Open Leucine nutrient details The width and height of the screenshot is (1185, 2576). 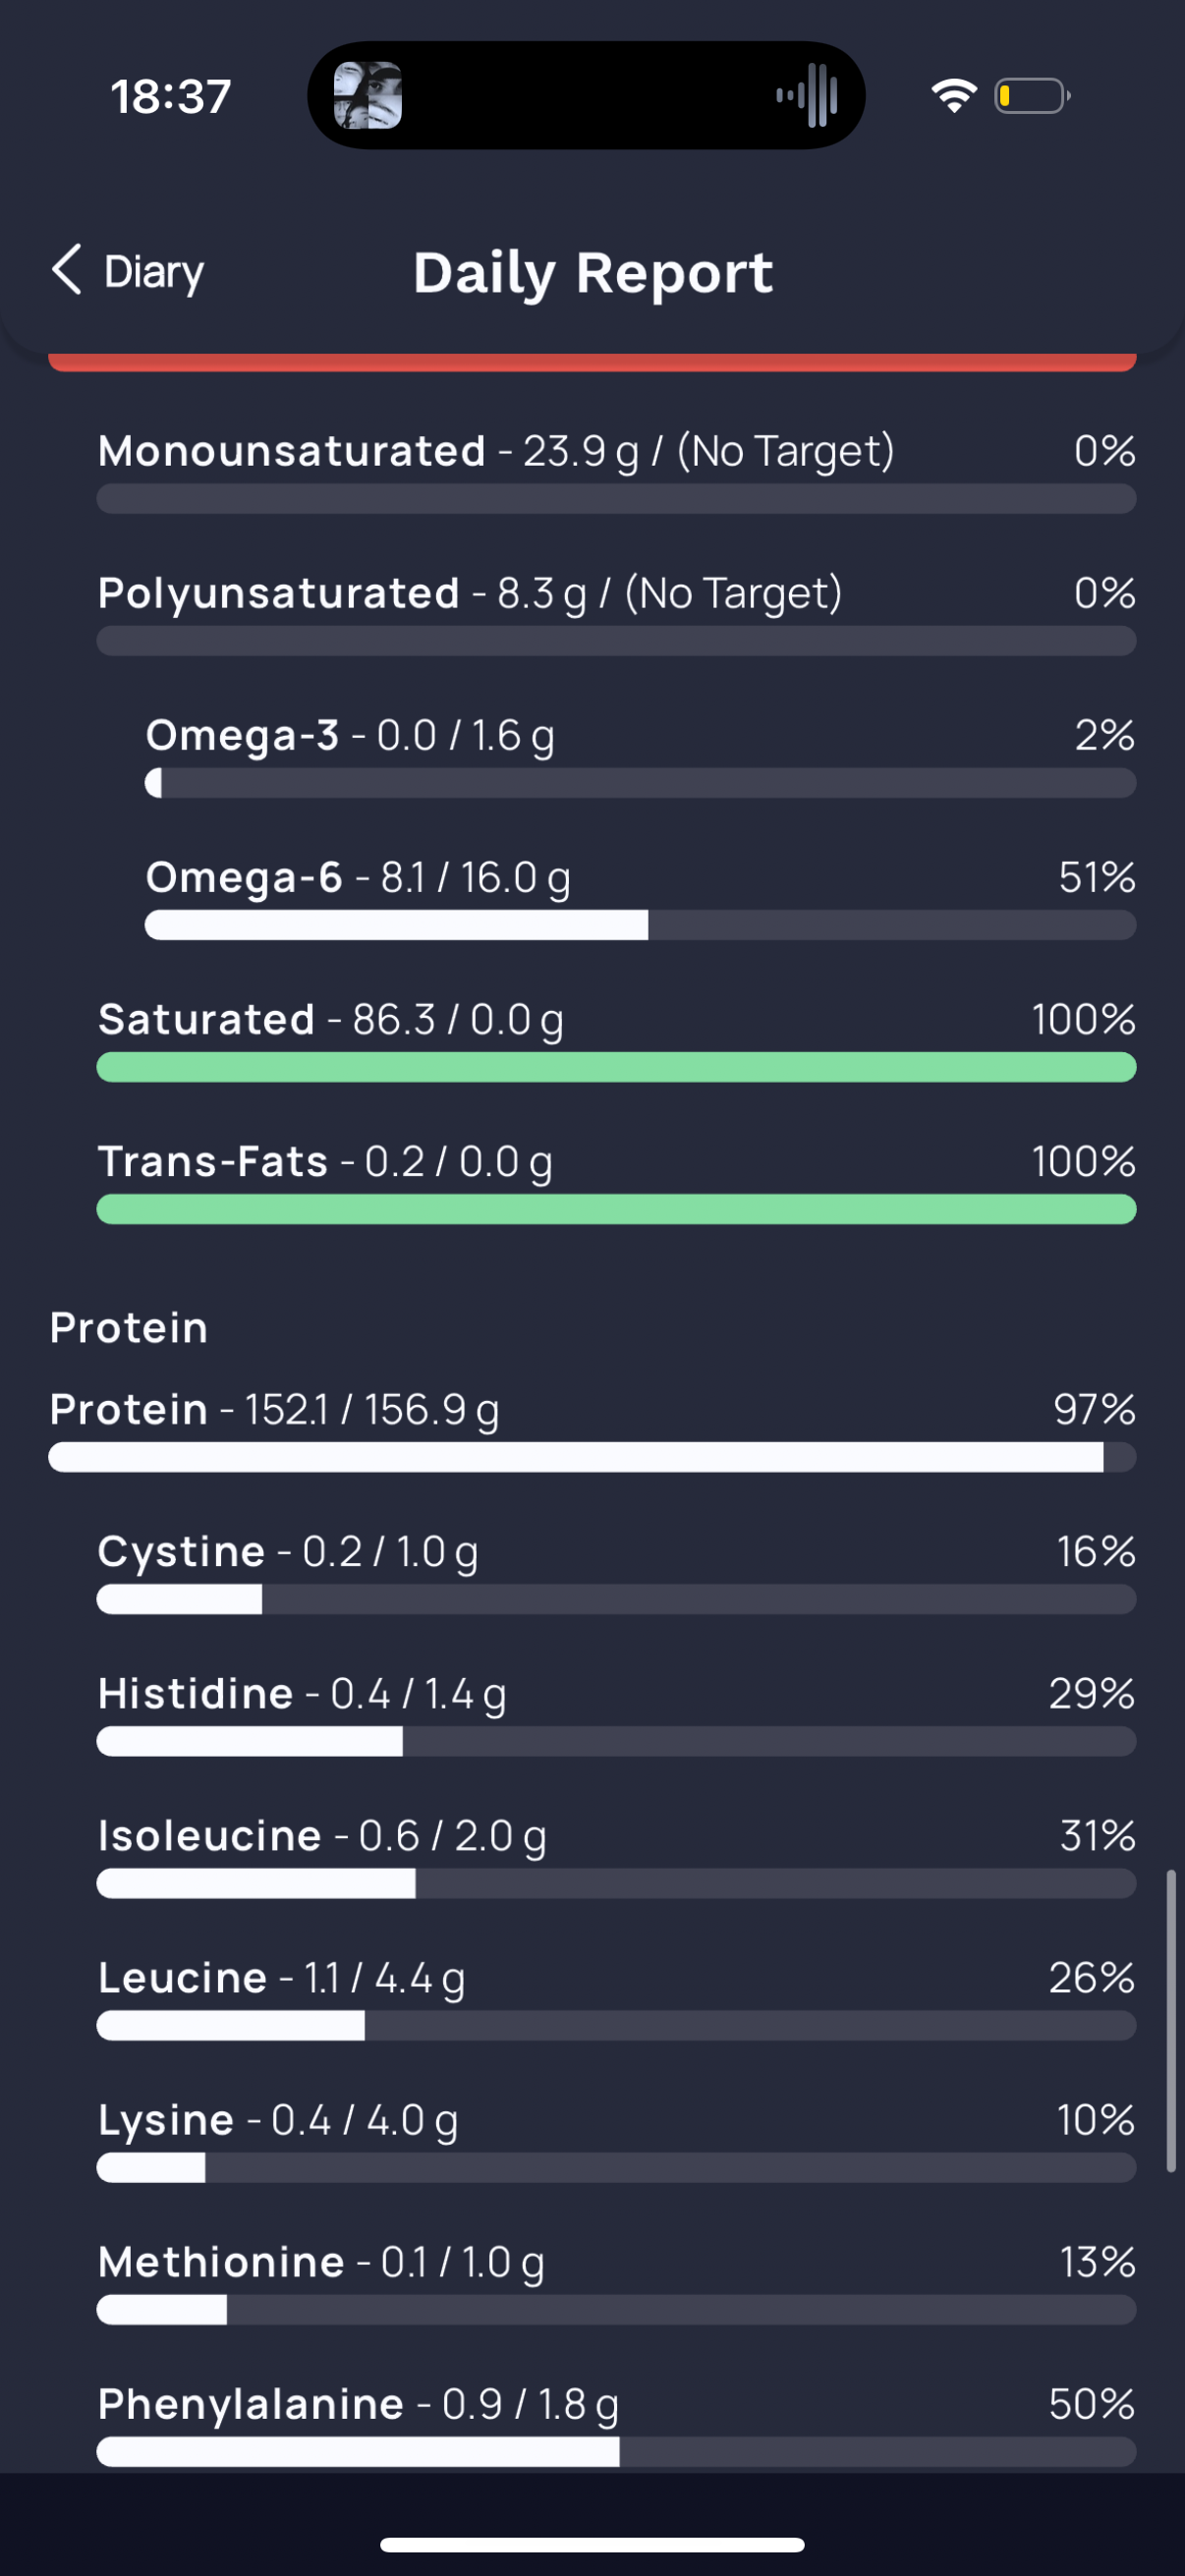pyautogui.click(x=616, y=1997)
